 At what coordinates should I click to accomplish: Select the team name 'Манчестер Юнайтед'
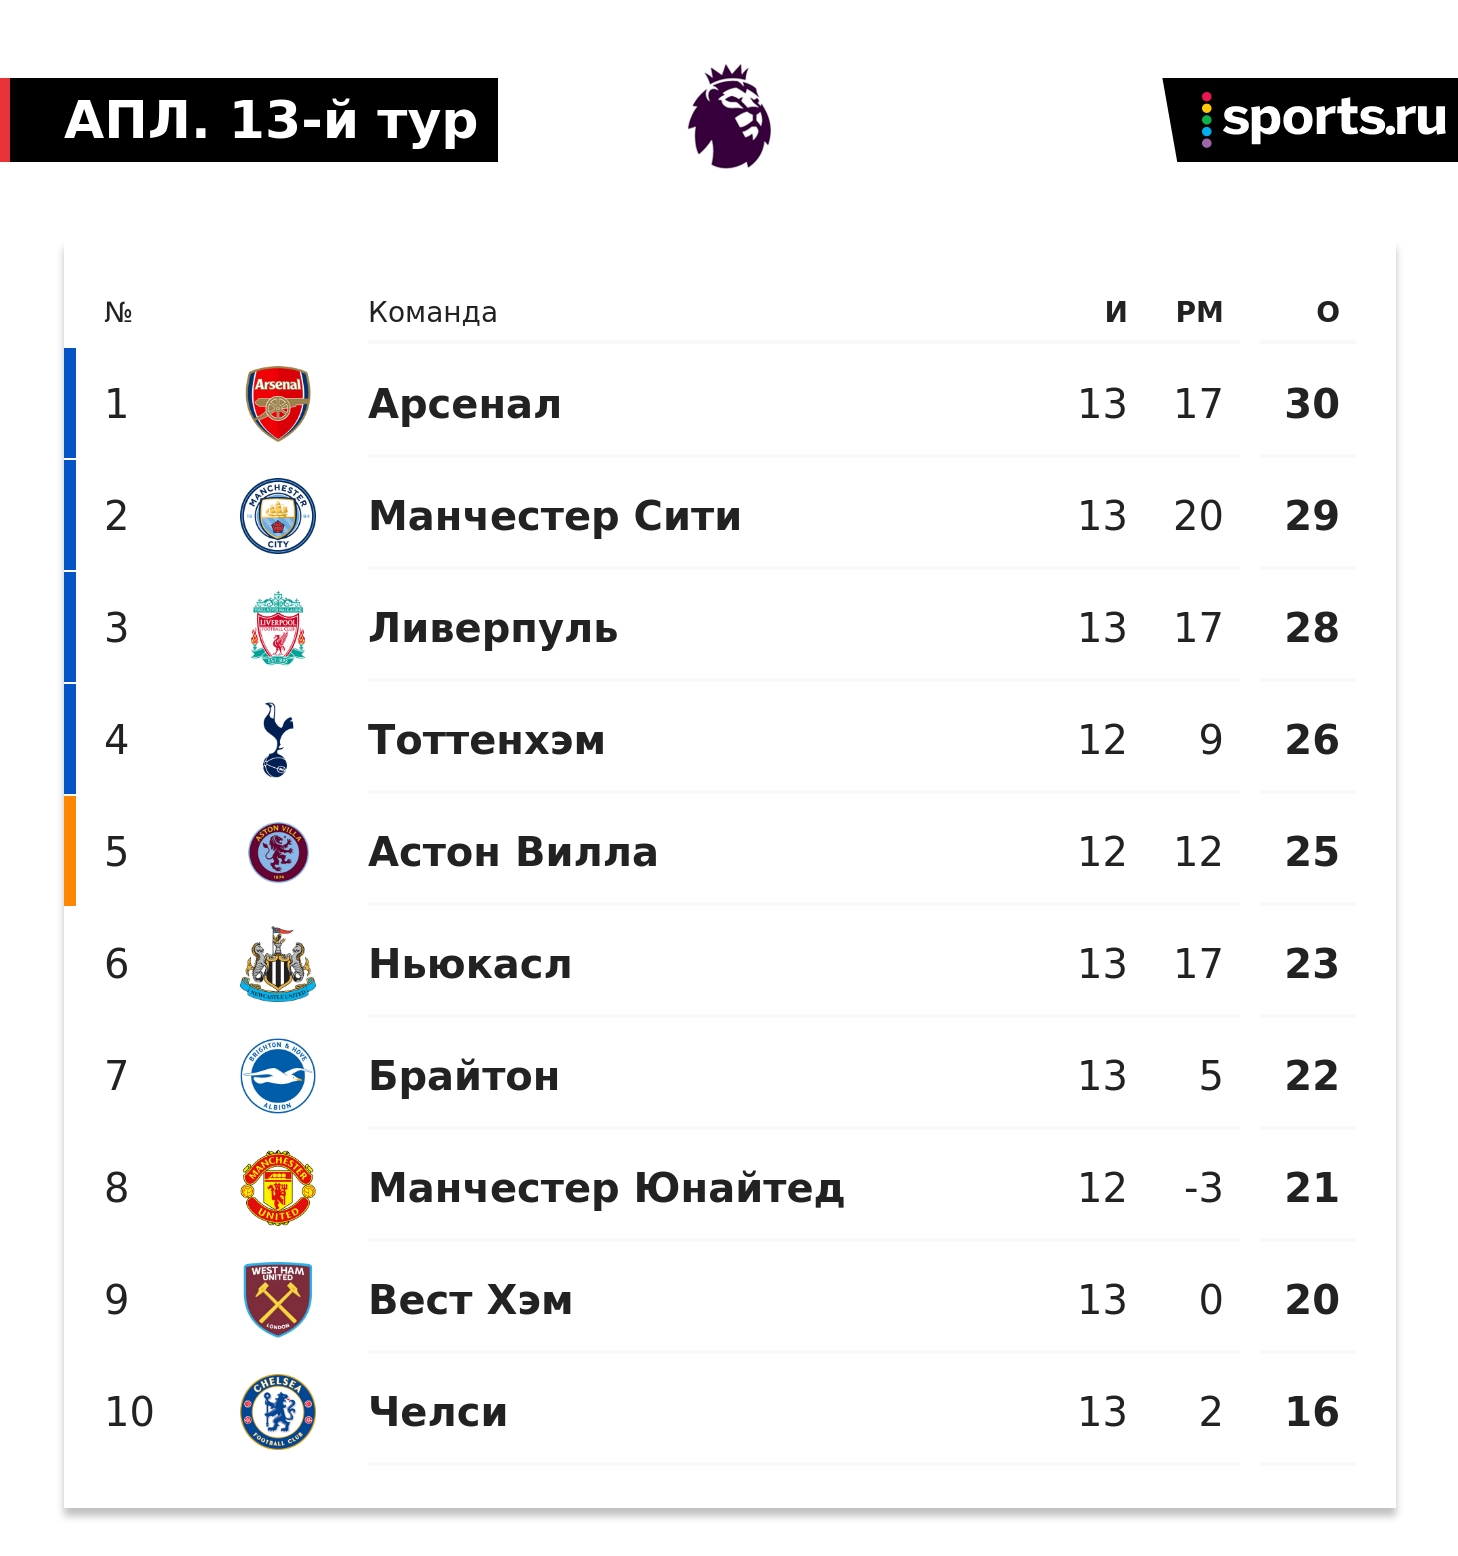[606, 1188]
